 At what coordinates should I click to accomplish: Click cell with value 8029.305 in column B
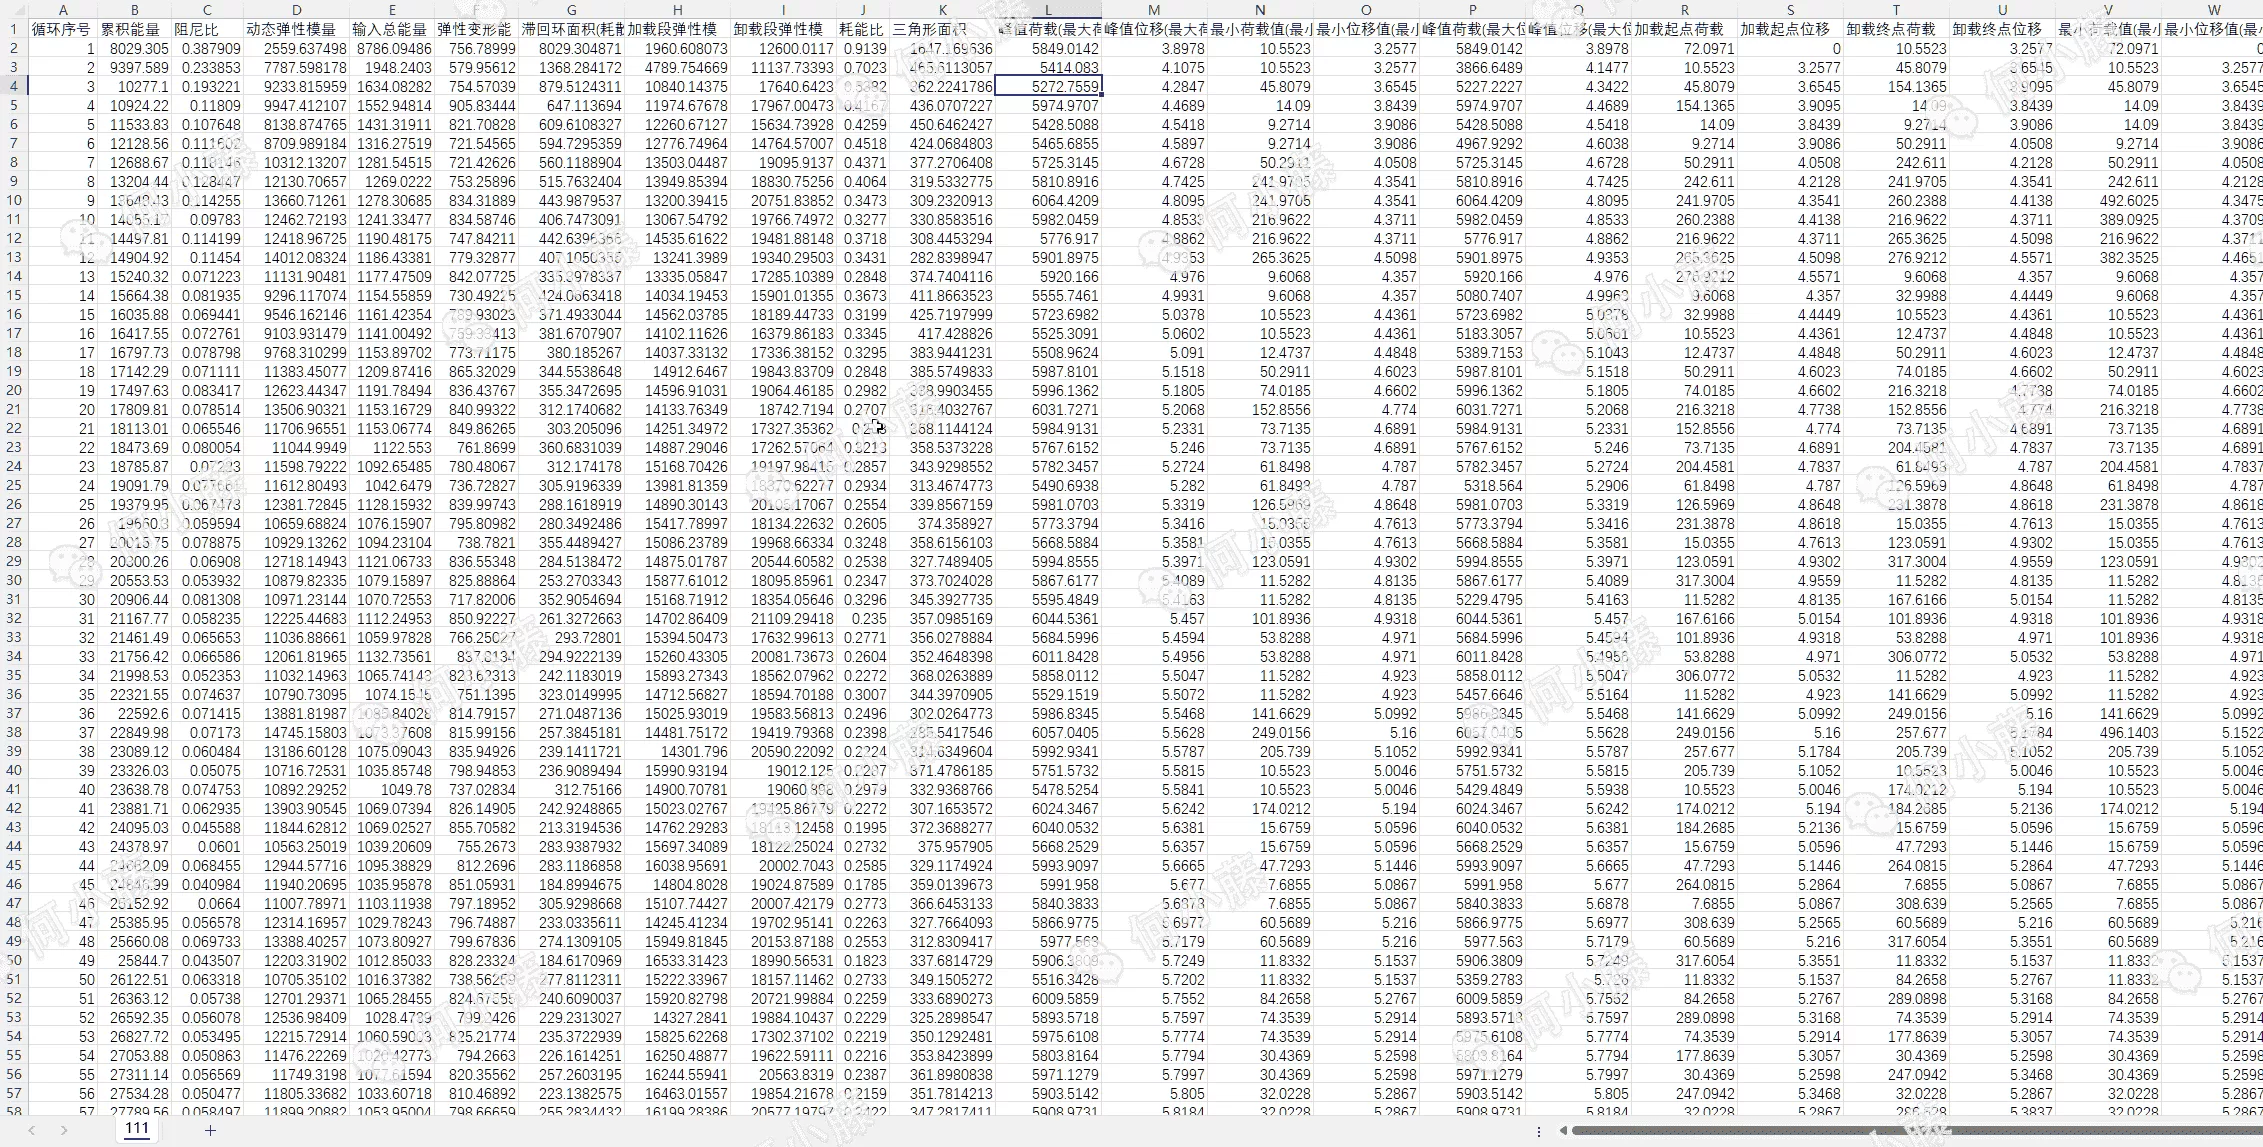click(x=135, y=48)
